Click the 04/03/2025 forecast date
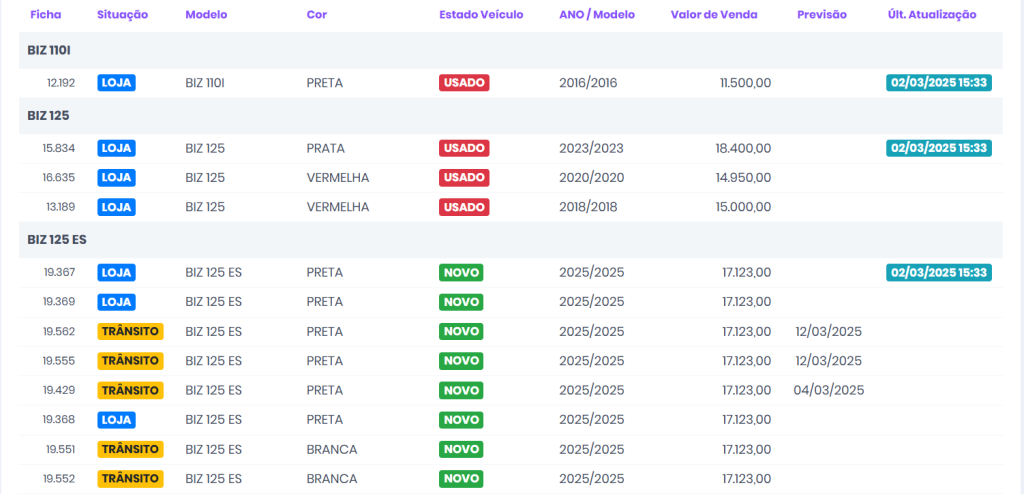 (828, 390)
